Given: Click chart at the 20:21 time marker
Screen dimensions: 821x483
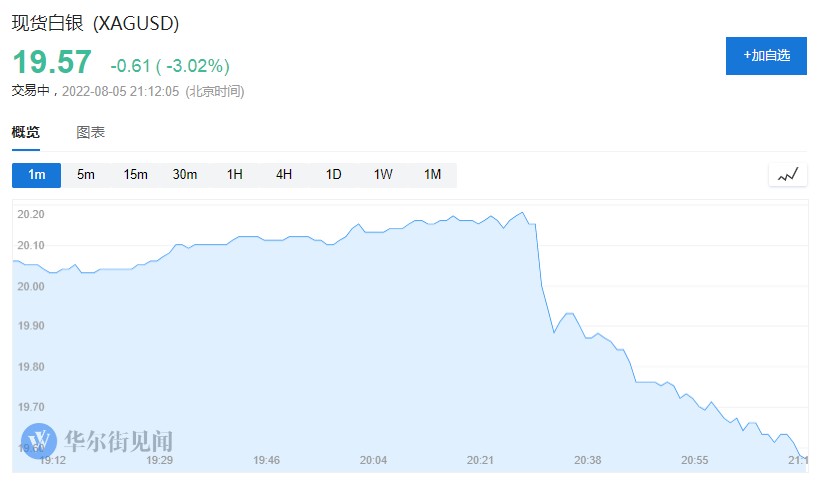Looking at the screenshot, I should [481, 460].
